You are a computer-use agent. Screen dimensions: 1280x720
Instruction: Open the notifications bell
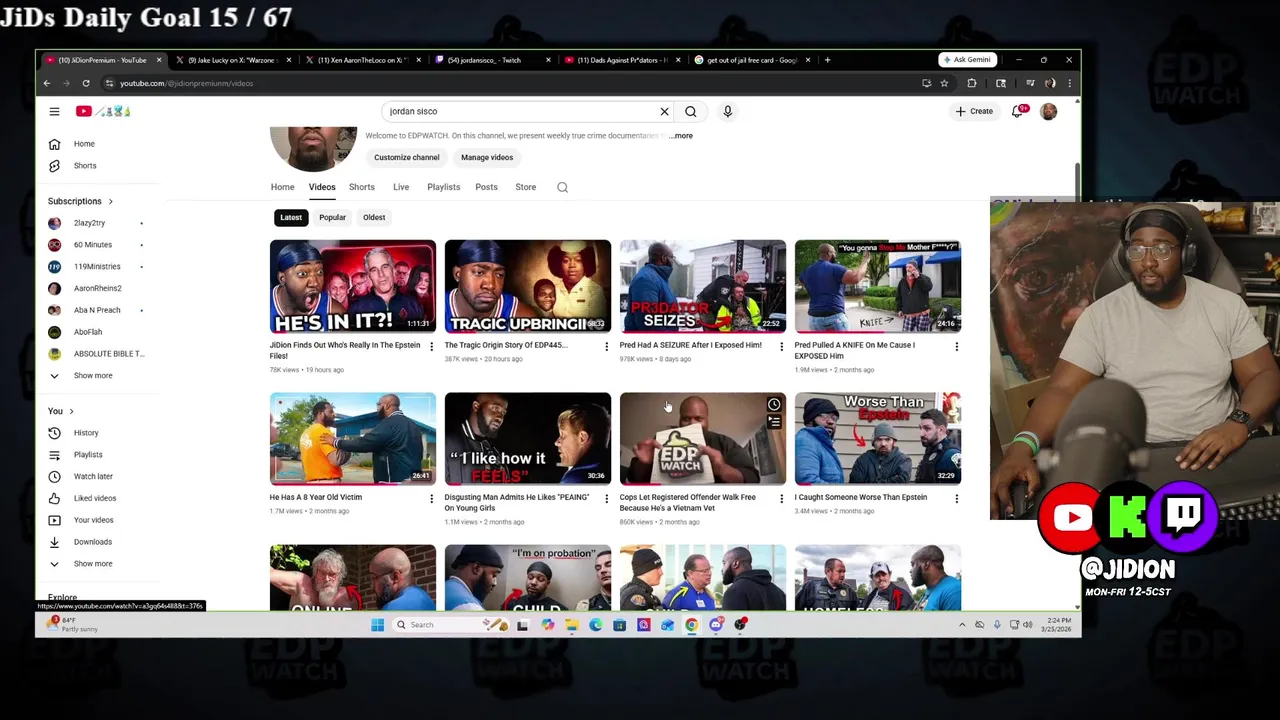click(1018, 111)
